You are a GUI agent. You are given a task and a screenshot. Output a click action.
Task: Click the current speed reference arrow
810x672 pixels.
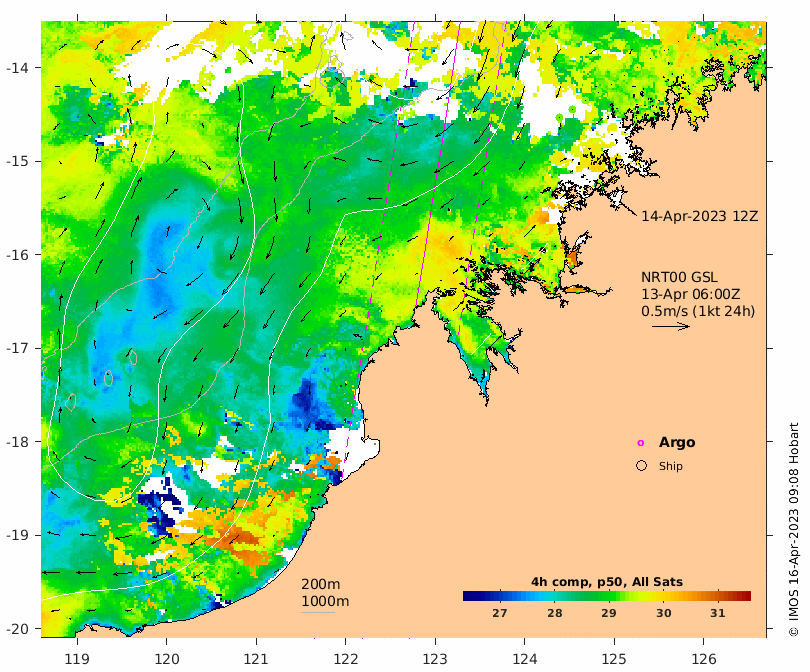point(671,326)
